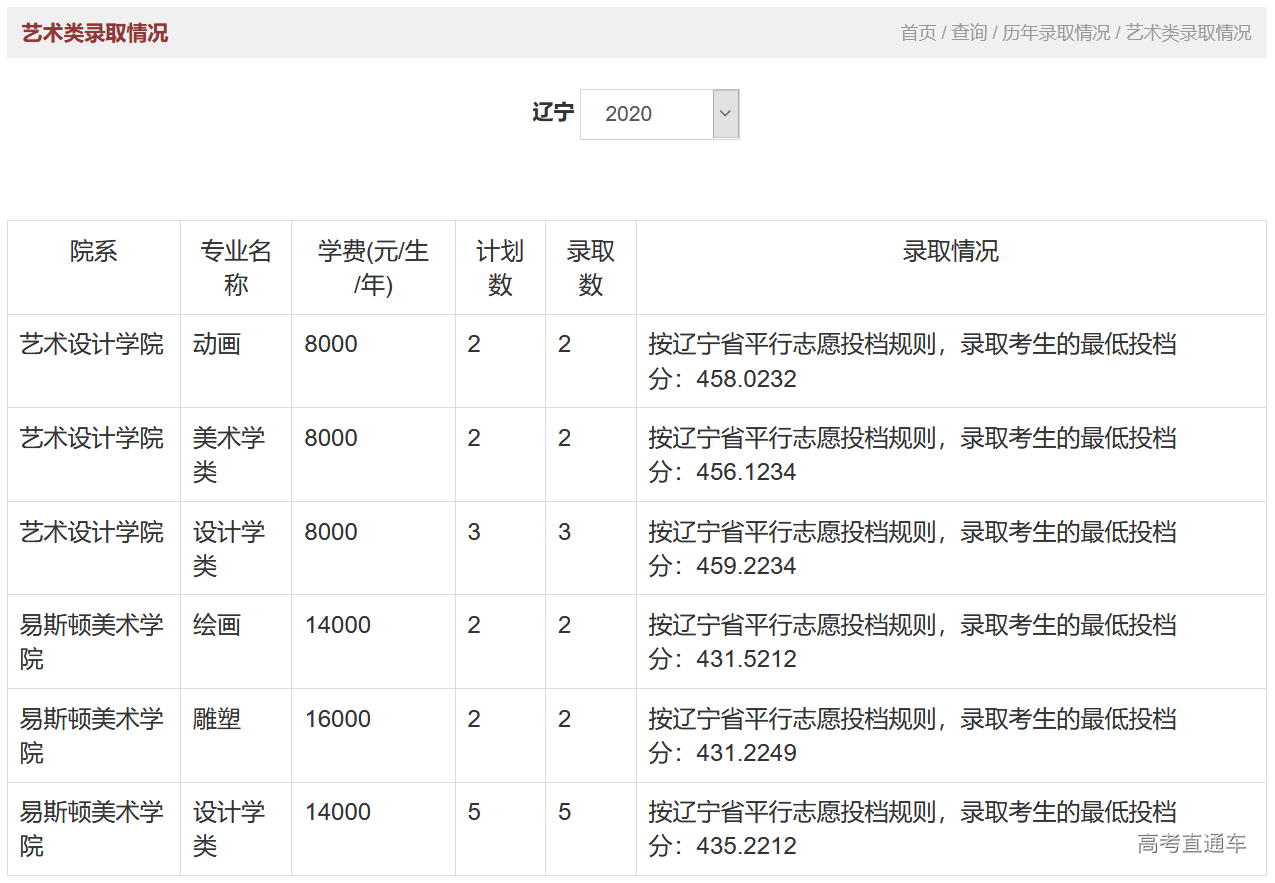Select the 院系 column header
Image resolution: width=1275 pixels, height=883 pixels.
click(94, 252)
